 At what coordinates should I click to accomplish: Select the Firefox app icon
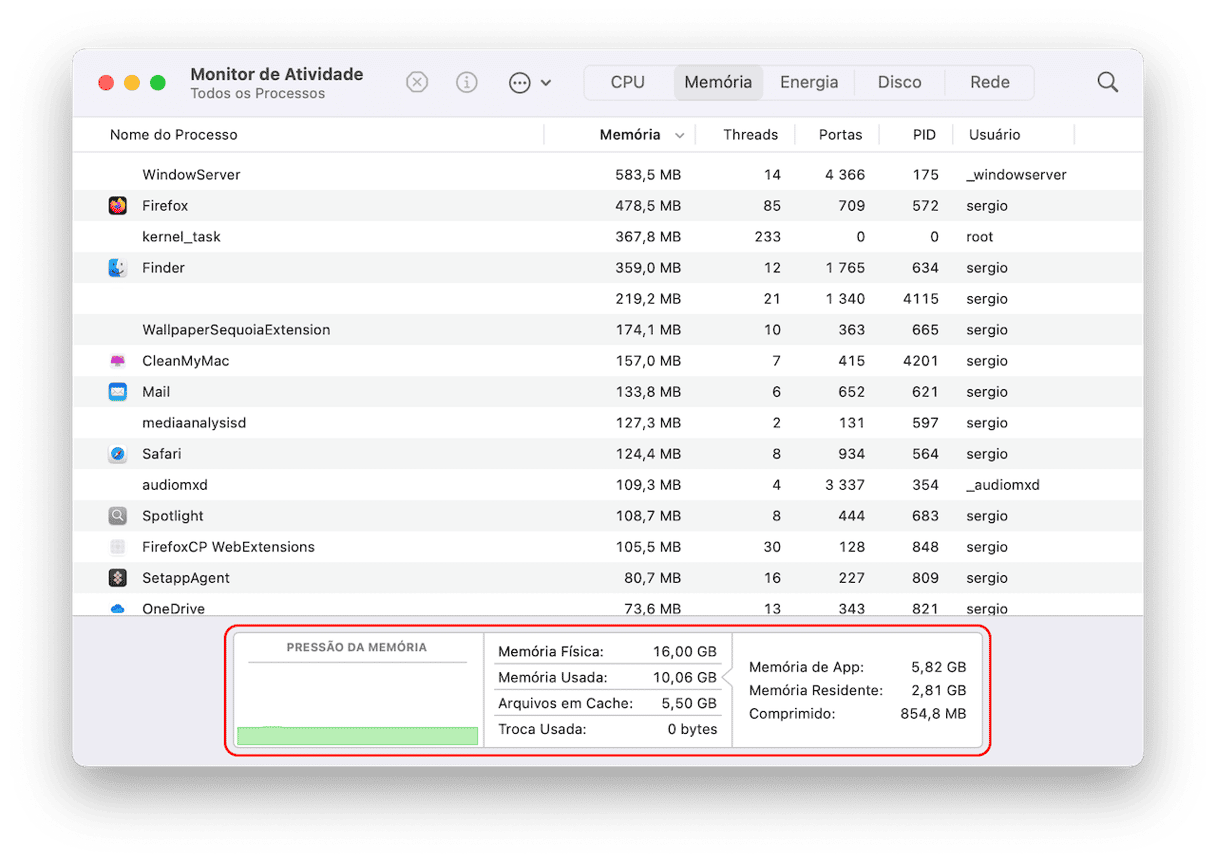[118, 206]
